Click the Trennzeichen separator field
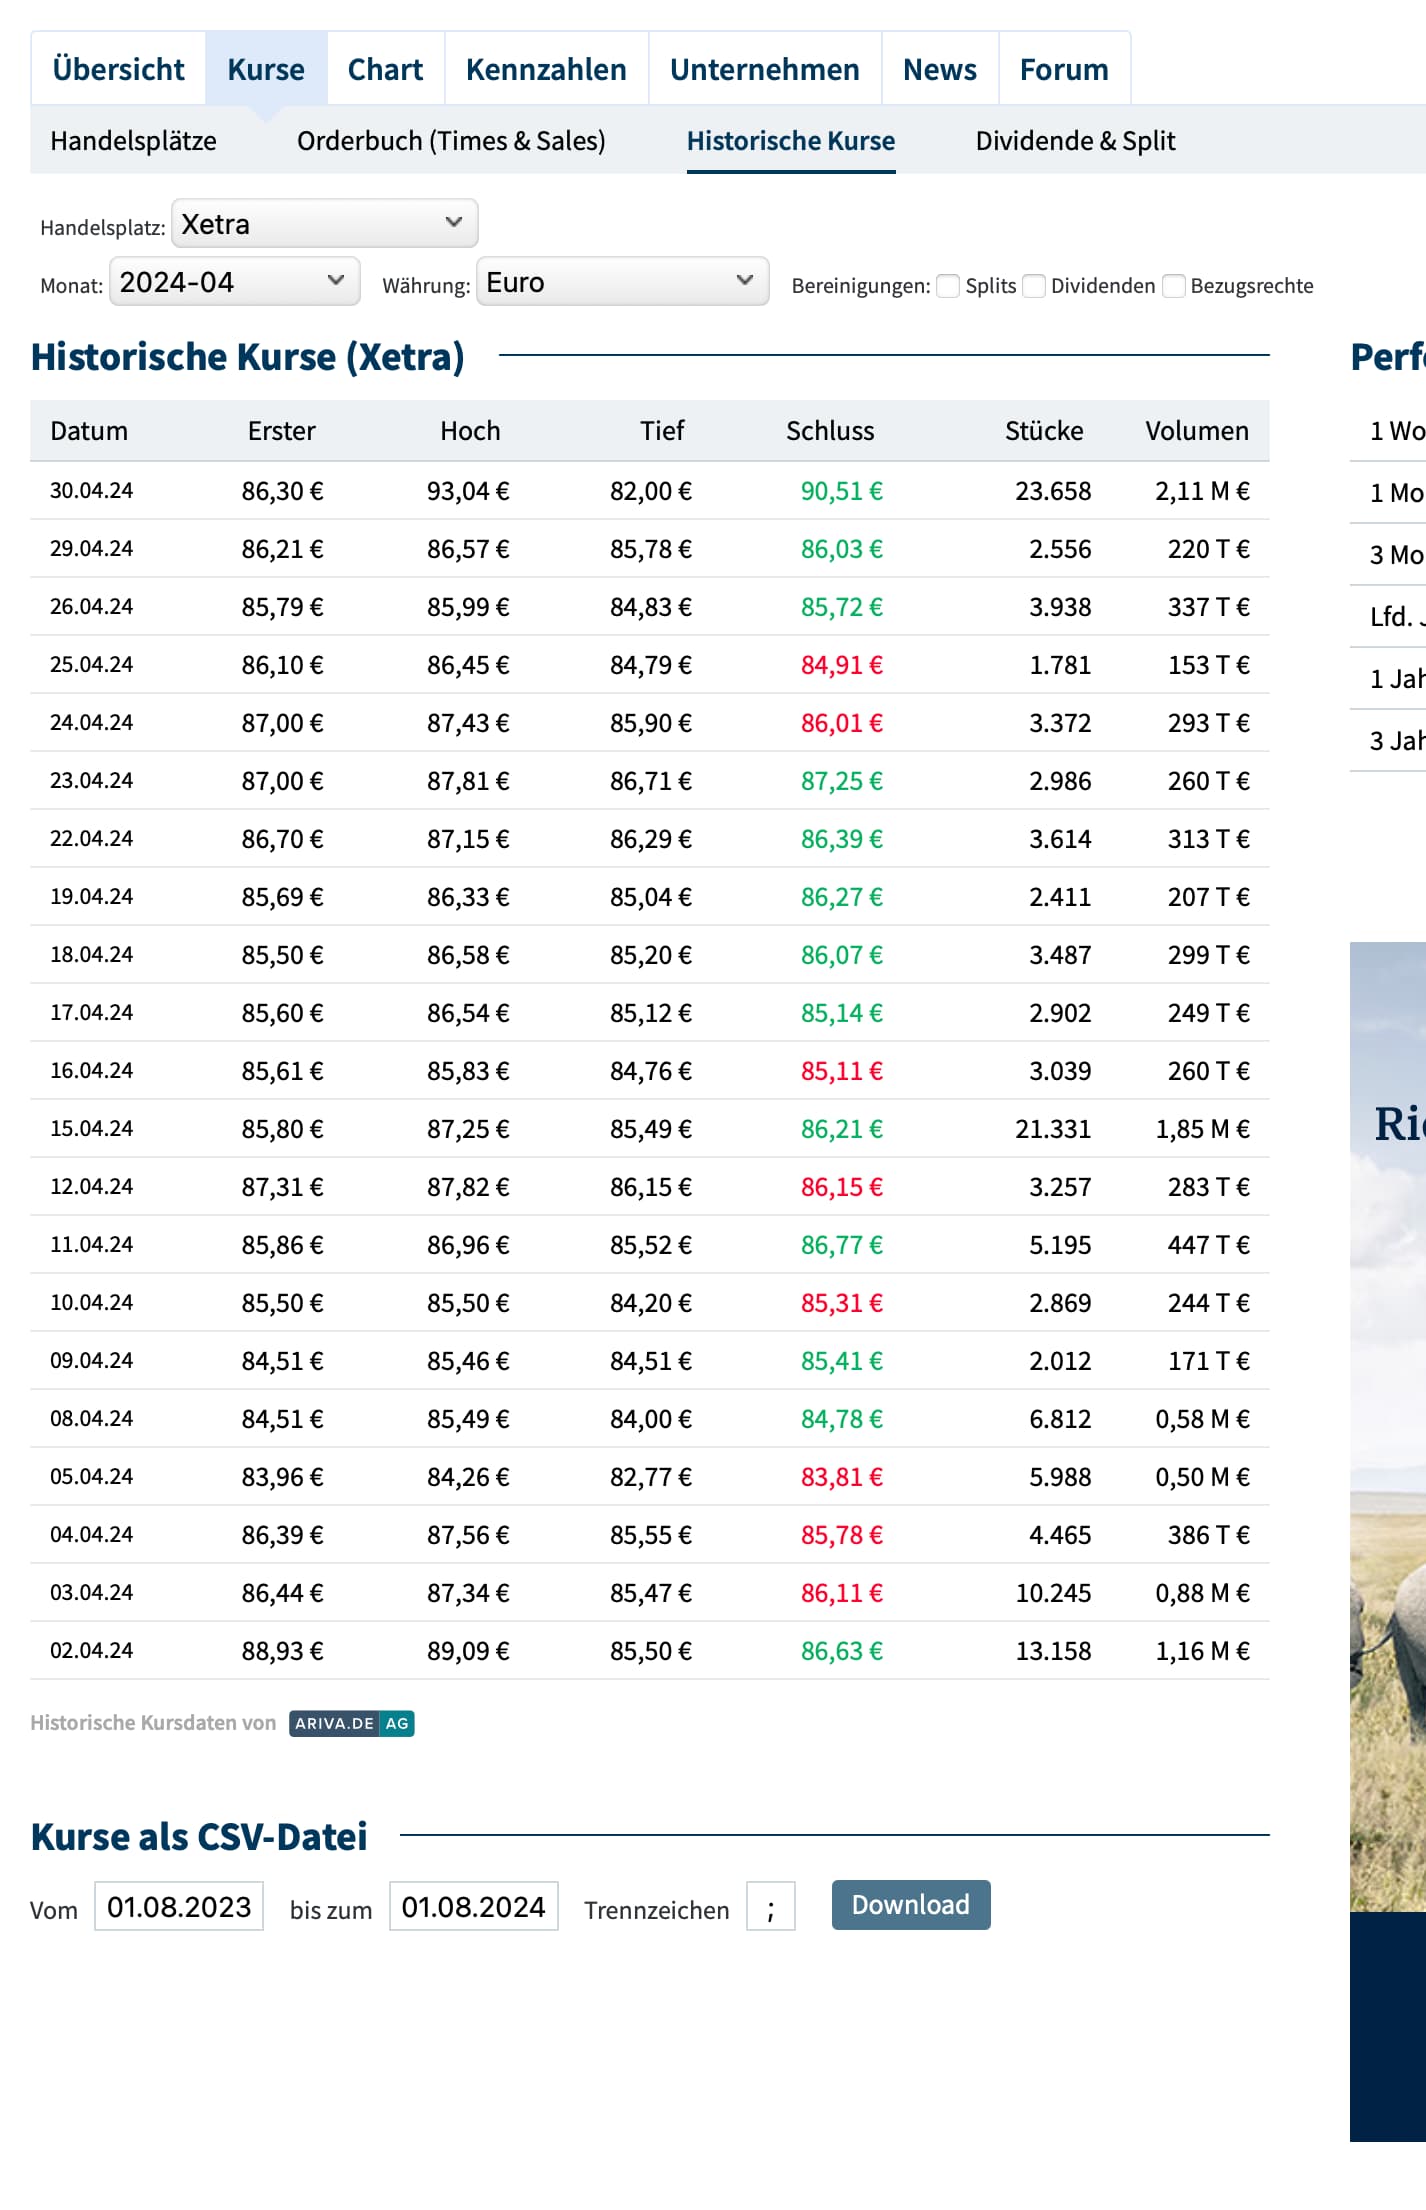Screen dimensions: 1426x2210 pos(771,1906)
